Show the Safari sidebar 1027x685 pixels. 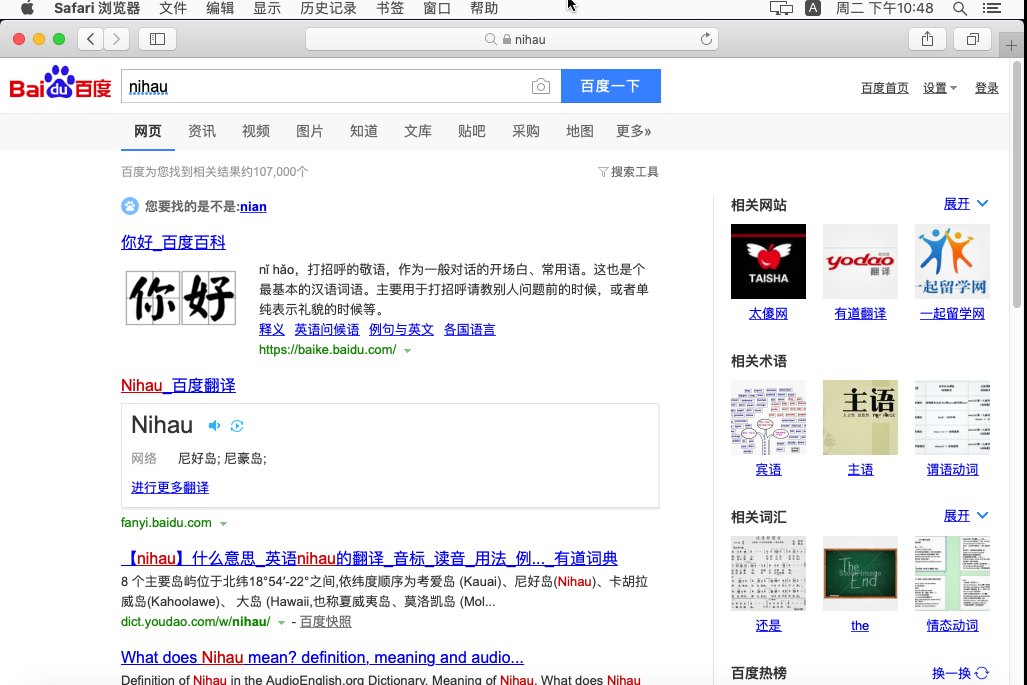click(157, 39)
